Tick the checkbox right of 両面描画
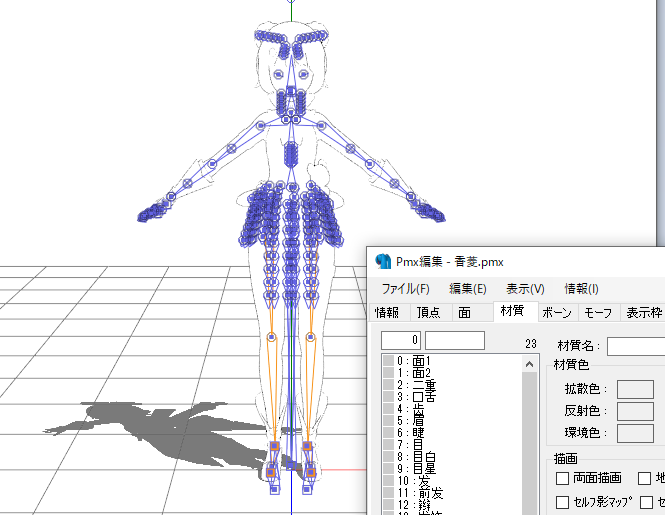Image resolution: width=665 pixels, height=515 pixels. pyautogui.click(x=645, y=479)
